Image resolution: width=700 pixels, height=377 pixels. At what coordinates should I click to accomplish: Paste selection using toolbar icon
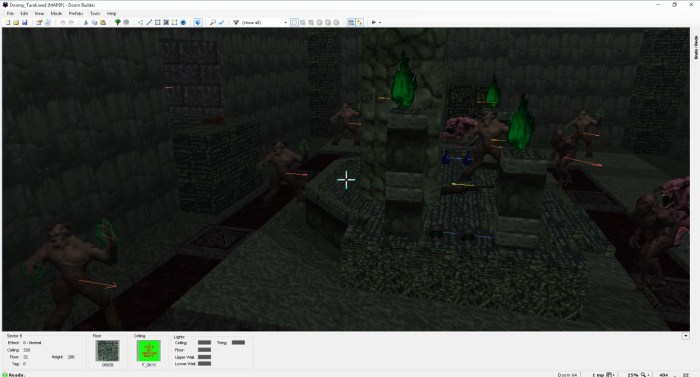coord(103,22)
